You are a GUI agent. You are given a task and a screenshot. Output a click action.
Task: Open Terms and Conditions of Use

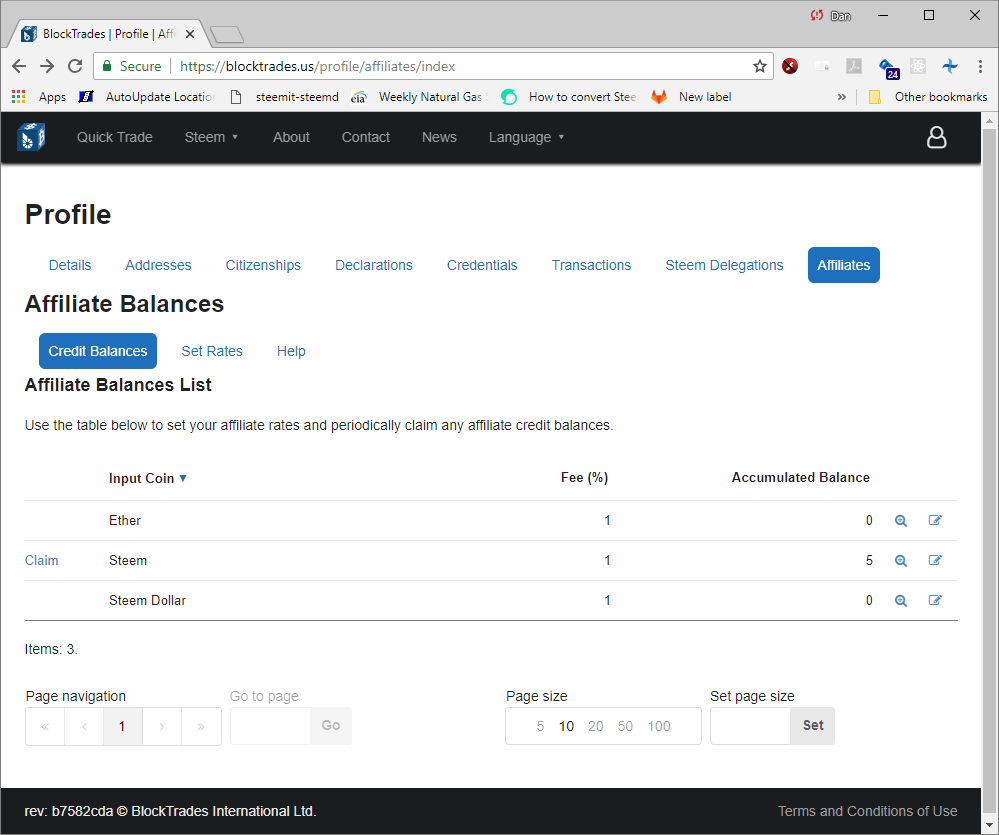point(867,811)
